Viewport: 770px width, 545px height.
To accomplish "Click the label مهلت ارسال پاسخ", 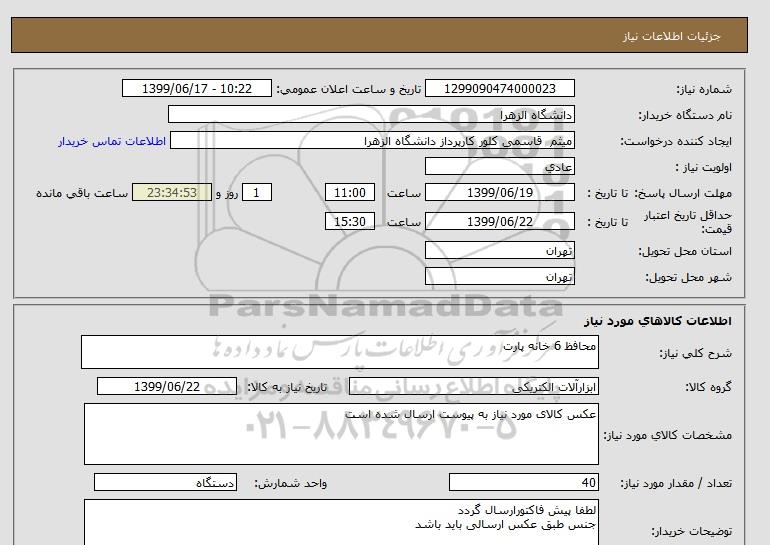I will point(682,193).
